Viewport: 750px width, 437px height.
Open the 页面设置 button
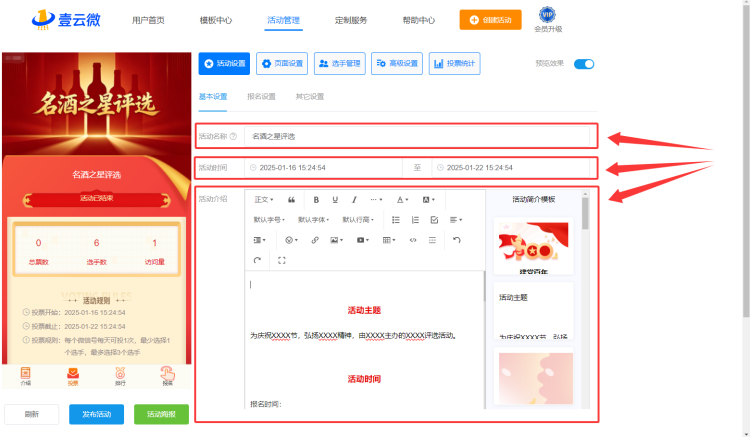282,64
